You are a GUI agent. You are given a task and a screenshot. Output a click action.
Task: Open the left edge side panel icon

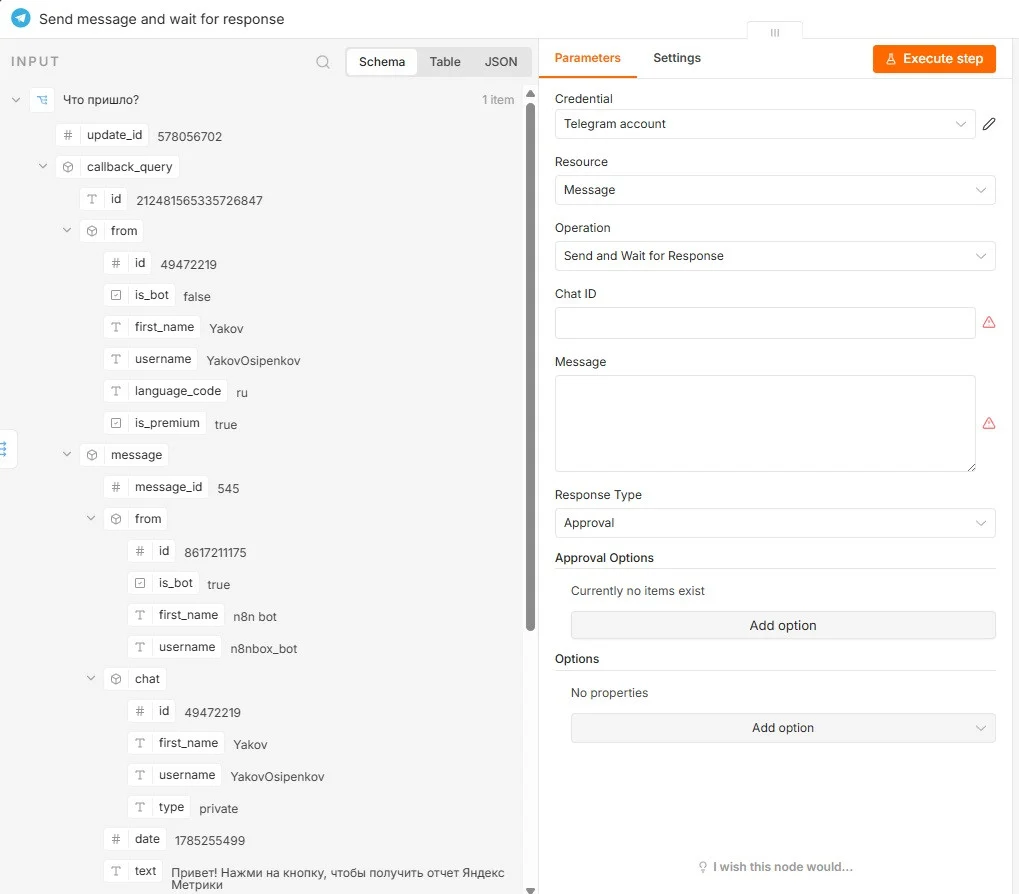click(4, 449)
